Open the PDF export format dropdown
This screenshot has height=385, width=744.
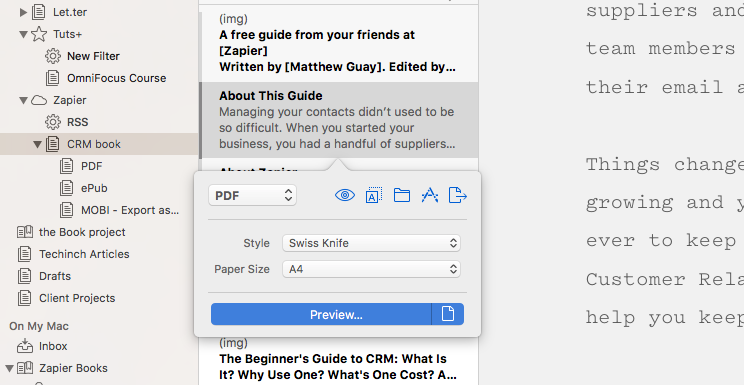coord(252,195)
